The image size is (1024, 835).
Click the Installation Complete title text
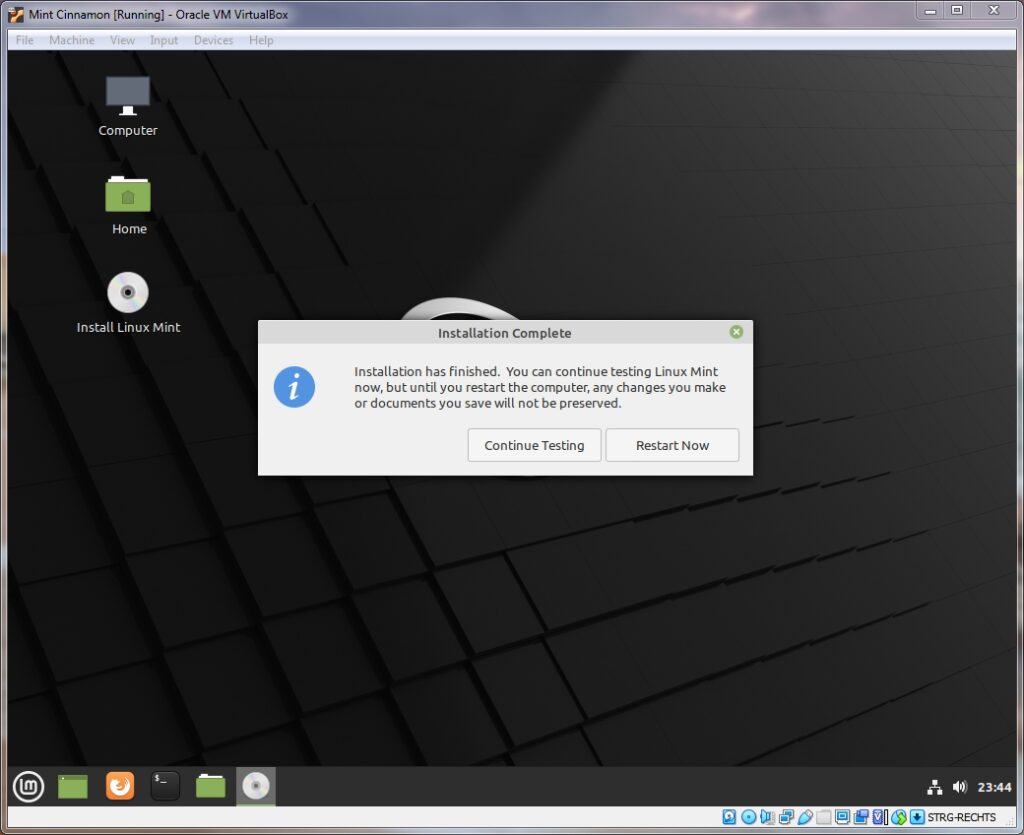(x=504, y=333)
